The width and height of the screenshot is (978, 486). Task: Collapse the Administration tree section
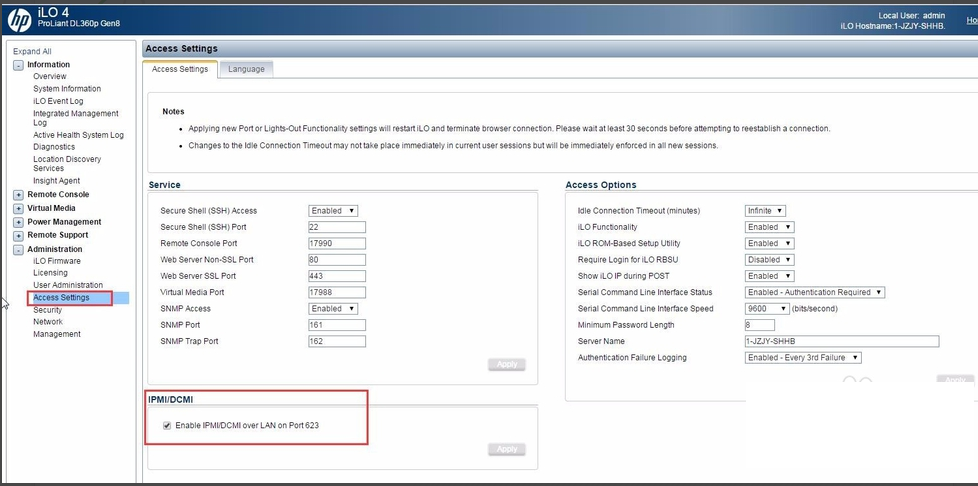pyautogui.click(x=19, y=250)
